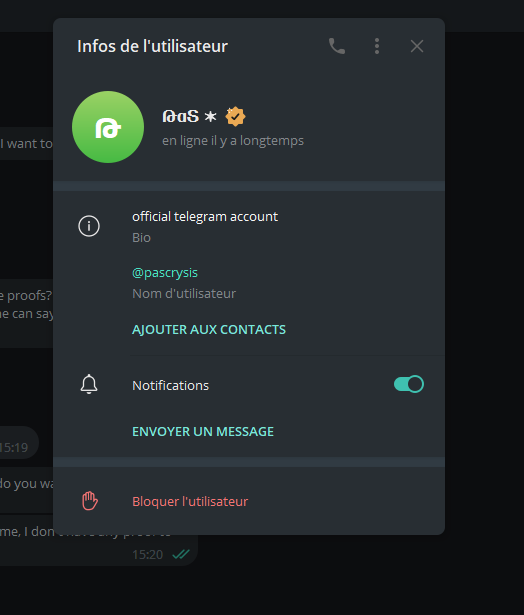The height and width of the screenshot is (615, 524).
Task: Click the info circle icon beside bio
Action: (89, 226)
